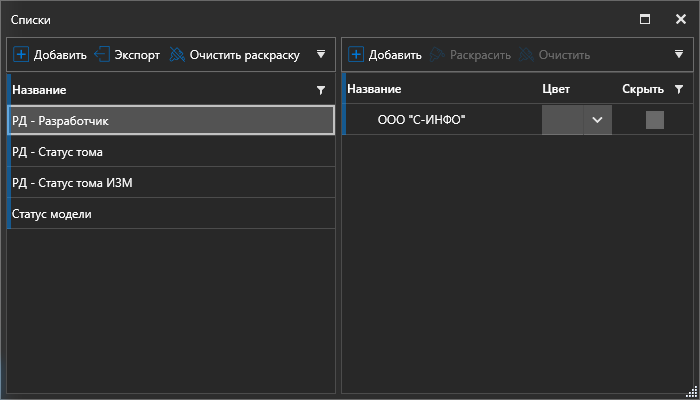
Task: Click the Экспорт arrow icon
Action: (102, 55)
